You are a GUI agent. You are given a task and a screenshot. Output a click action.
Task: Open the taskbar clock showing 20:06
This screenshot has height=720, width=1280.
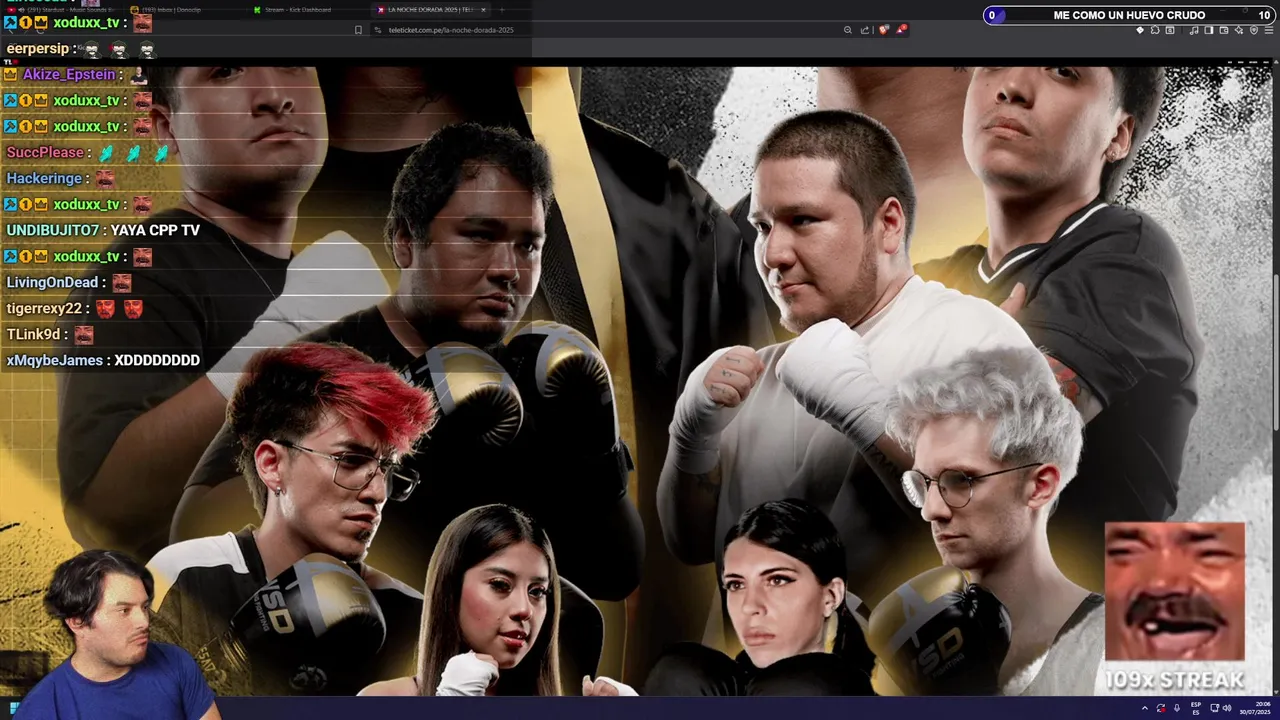[1254, 708]
